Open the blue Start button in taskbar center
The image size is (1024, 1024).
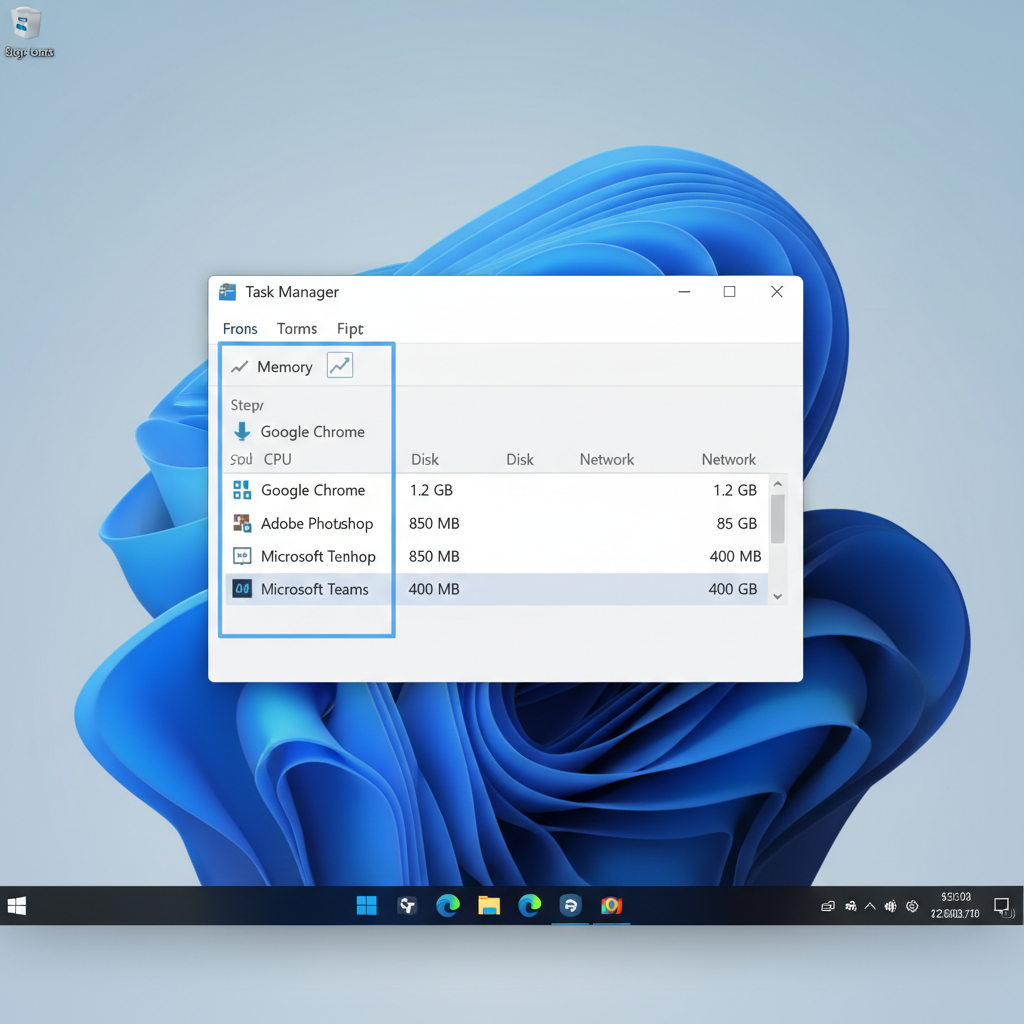366,906
